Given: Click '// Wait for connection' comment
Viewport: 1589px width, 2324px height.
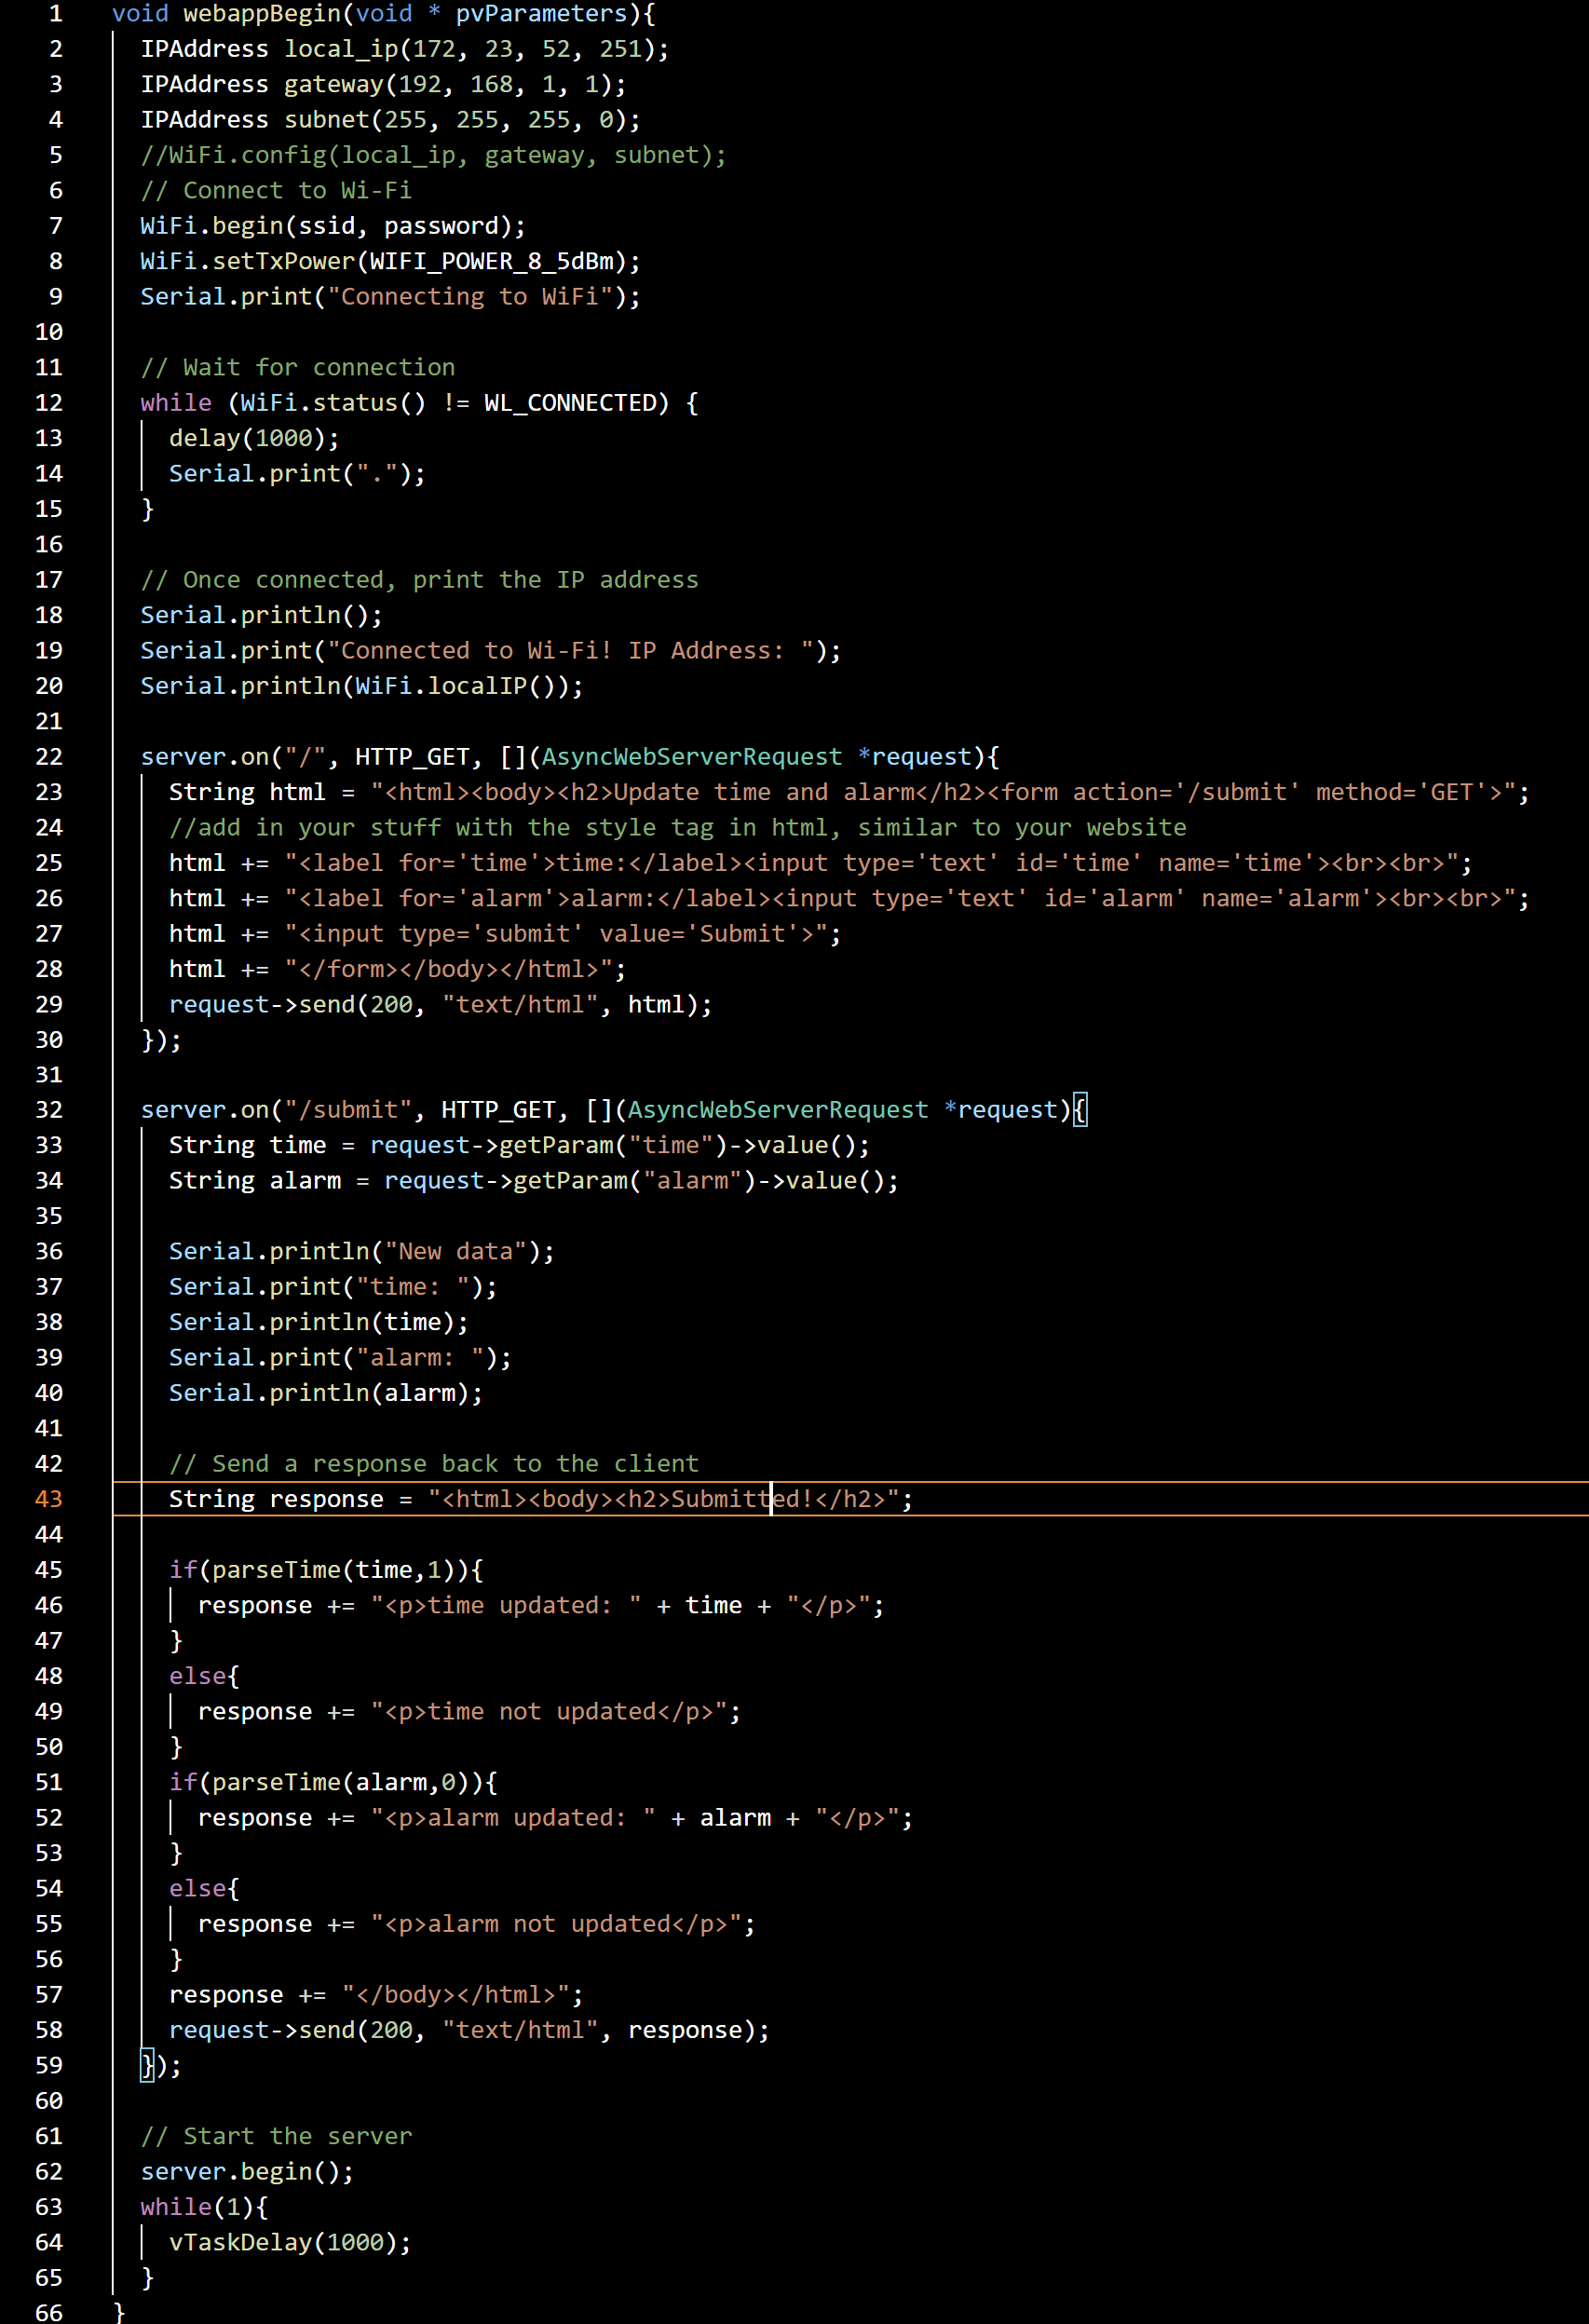Looking at the screenshot, I should 298,367.
